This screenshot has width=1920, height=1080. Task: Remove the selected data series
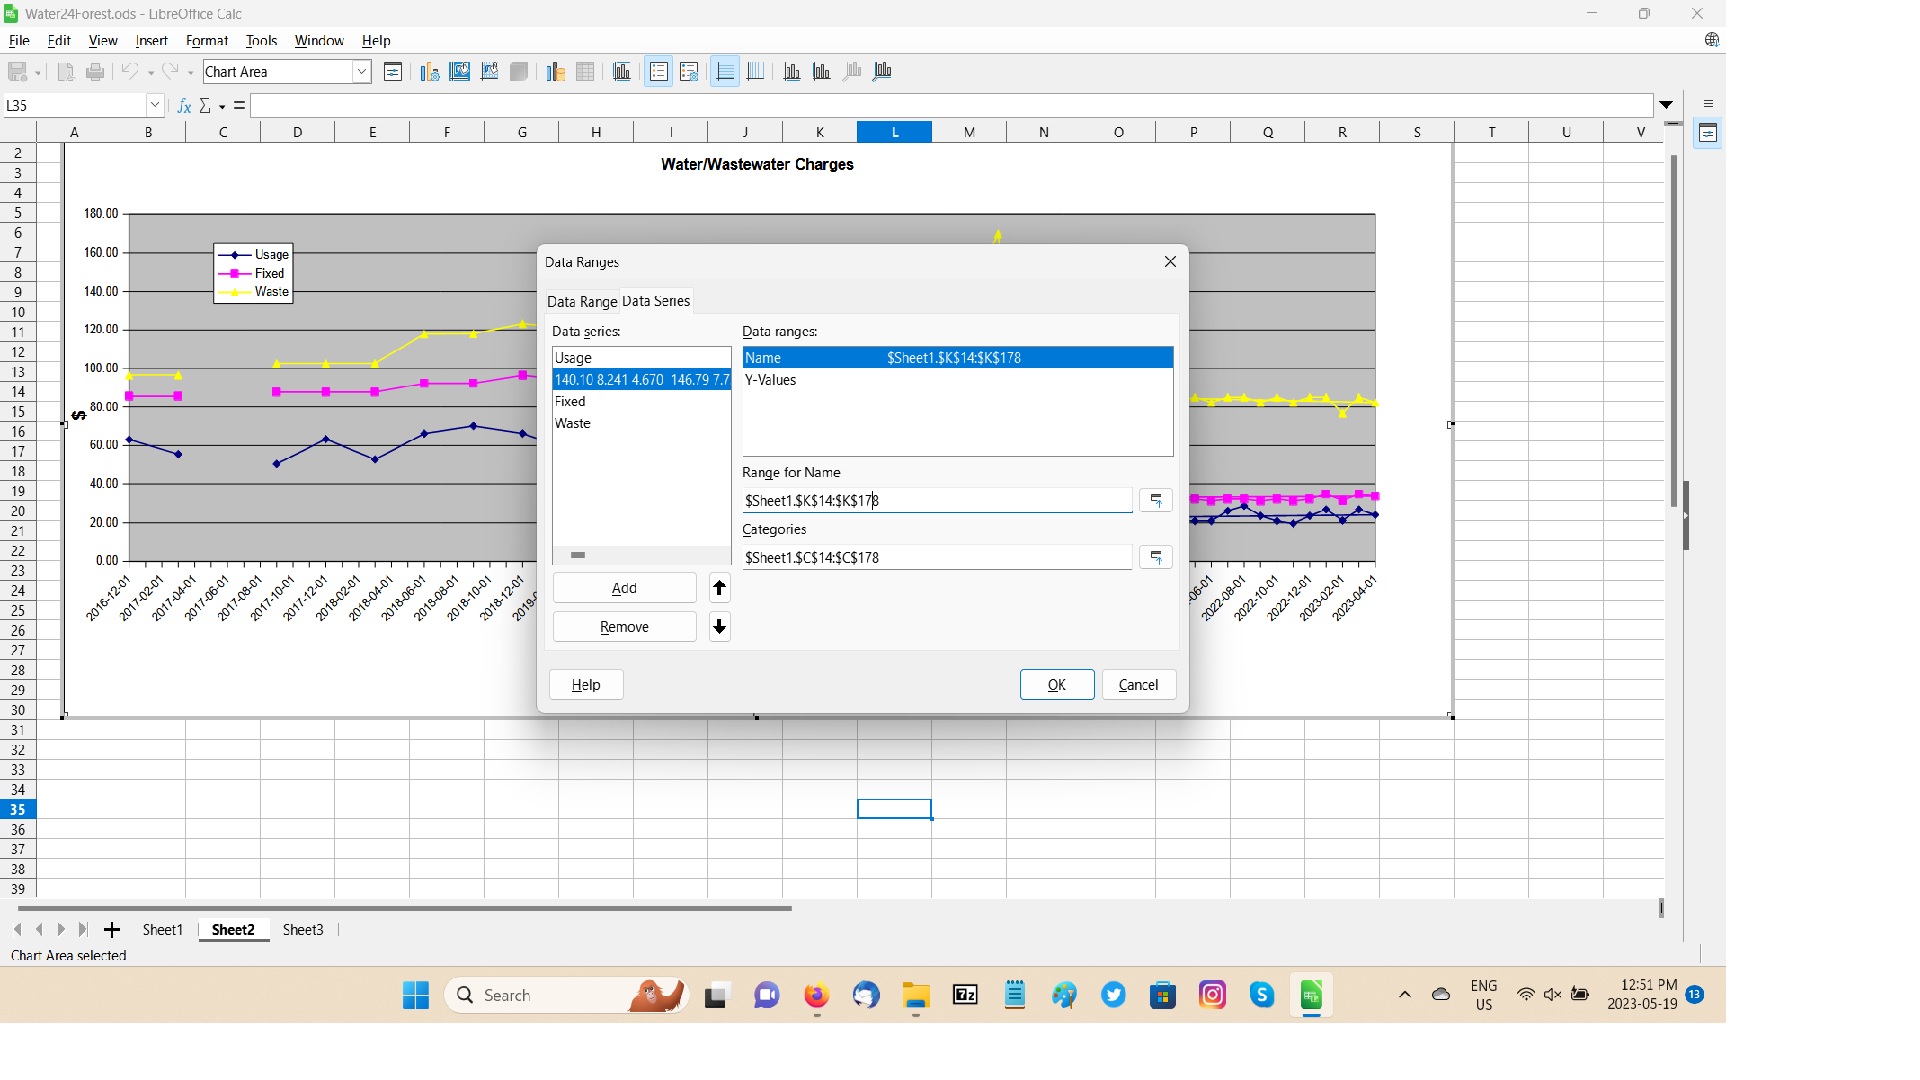pyautogui.click(x=623, y=626)
